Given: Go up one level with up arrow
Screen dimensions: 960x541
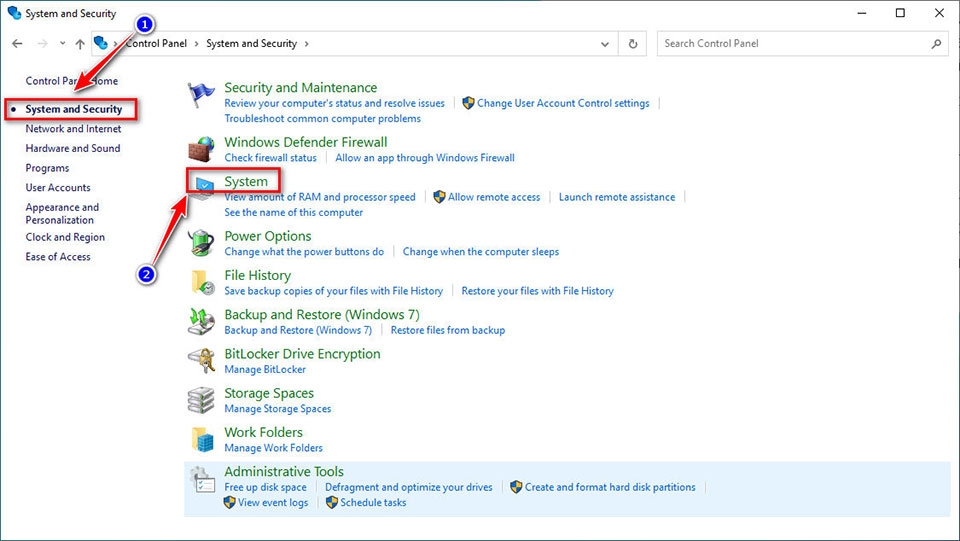Looking at the screenshot, I should tap(80, 43).
